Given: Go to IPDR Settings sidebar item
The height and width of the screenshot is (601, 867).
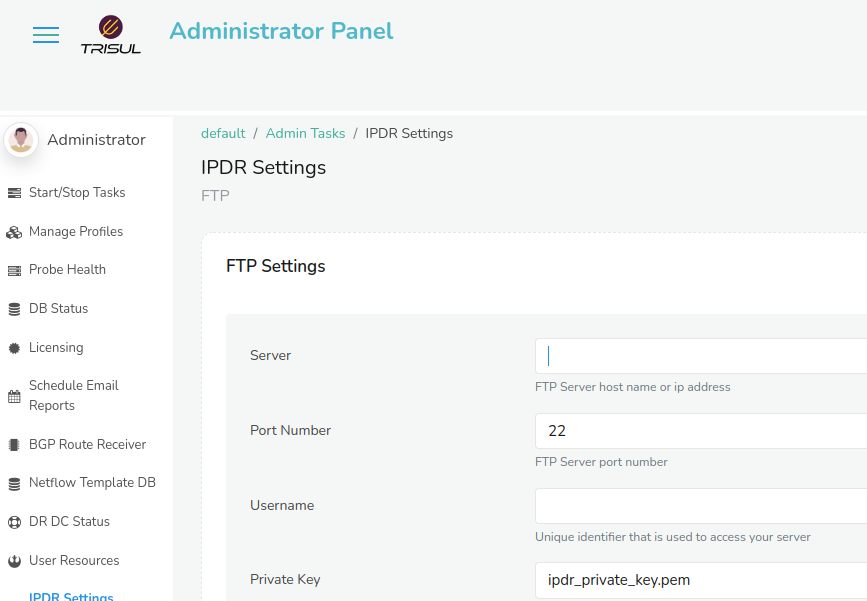Looking at the screenshot, I should 71,597.
